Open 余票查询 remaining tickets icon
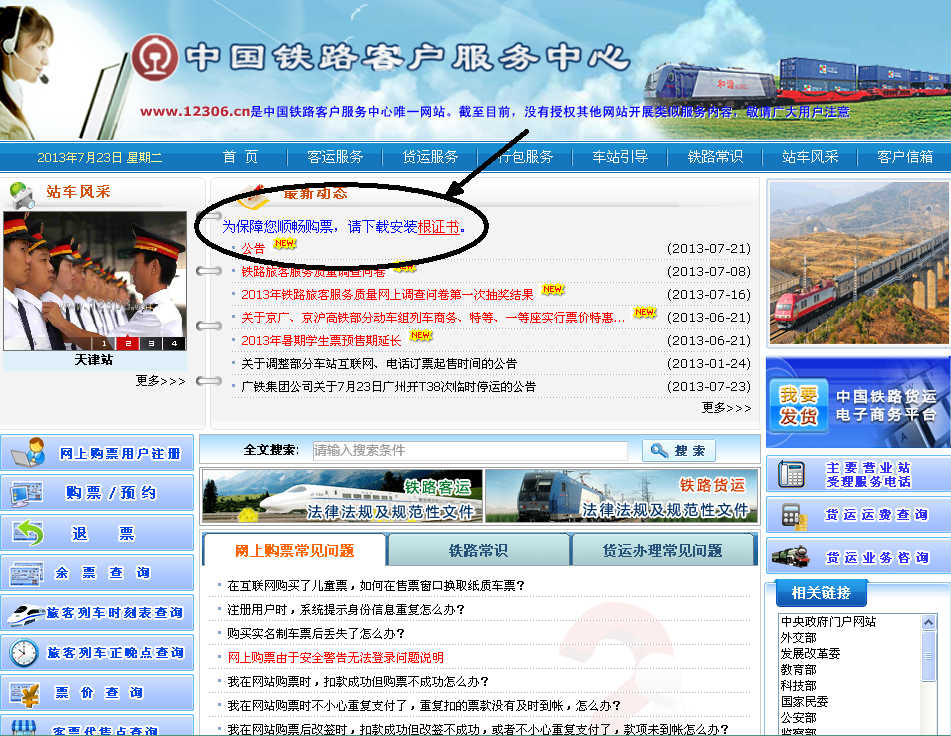This screenshot has width=951, height=736. point(28,573)
